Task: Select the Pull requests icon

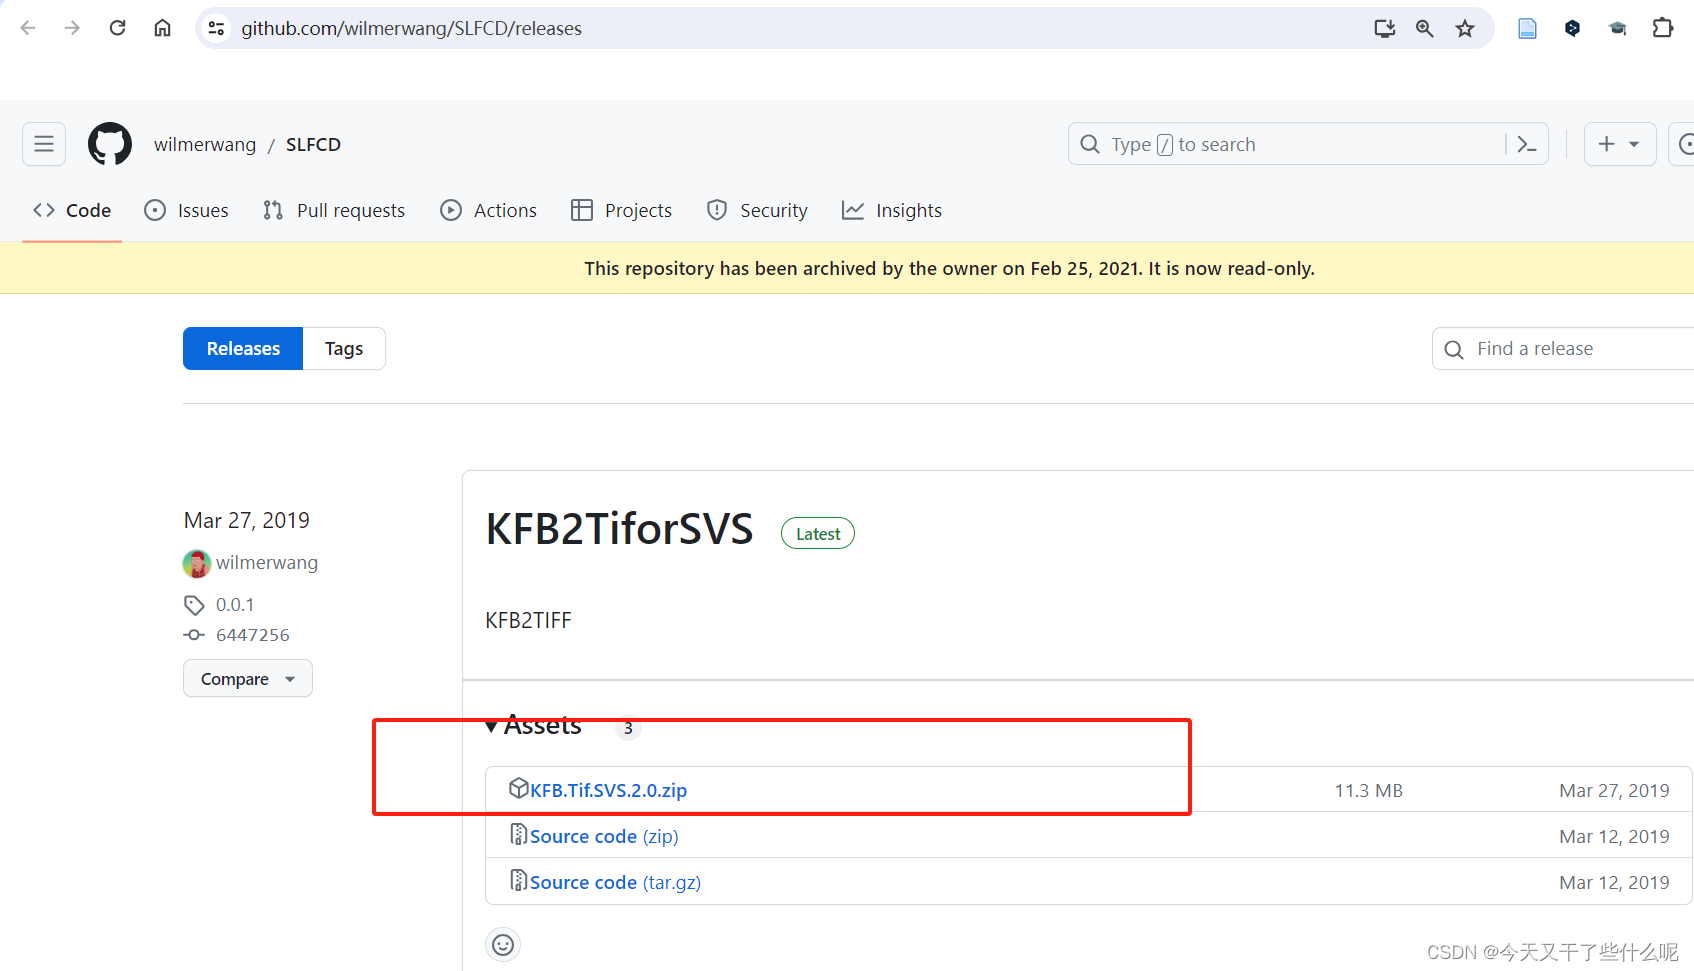Action: (272, 210)
